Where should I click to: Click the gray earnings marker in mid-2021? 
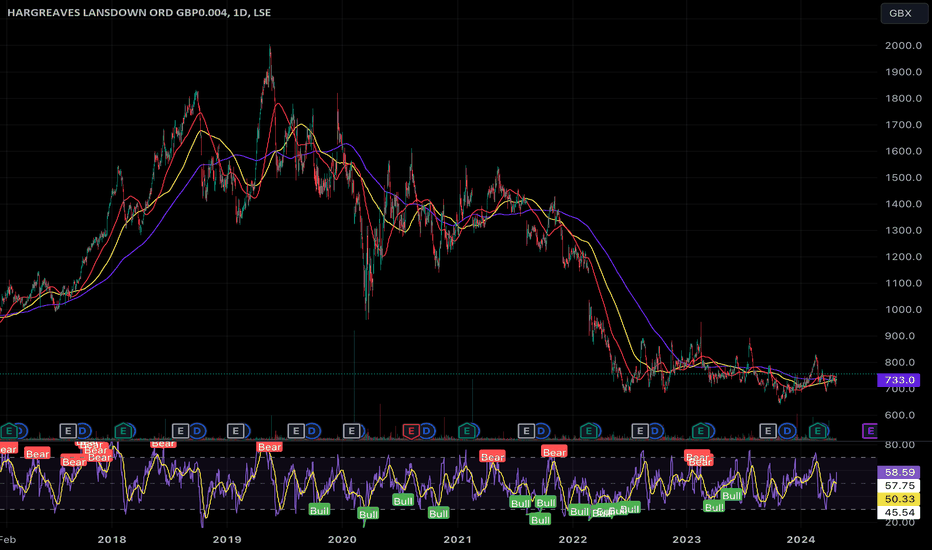526,430
